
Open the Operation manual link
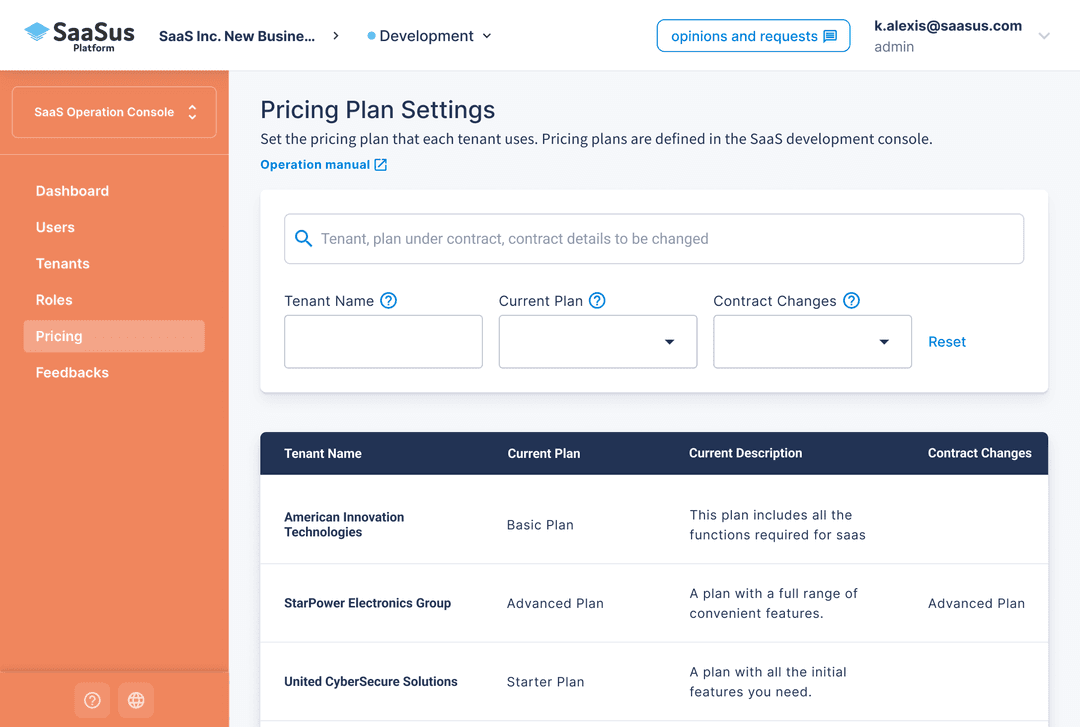coord(315,163)
